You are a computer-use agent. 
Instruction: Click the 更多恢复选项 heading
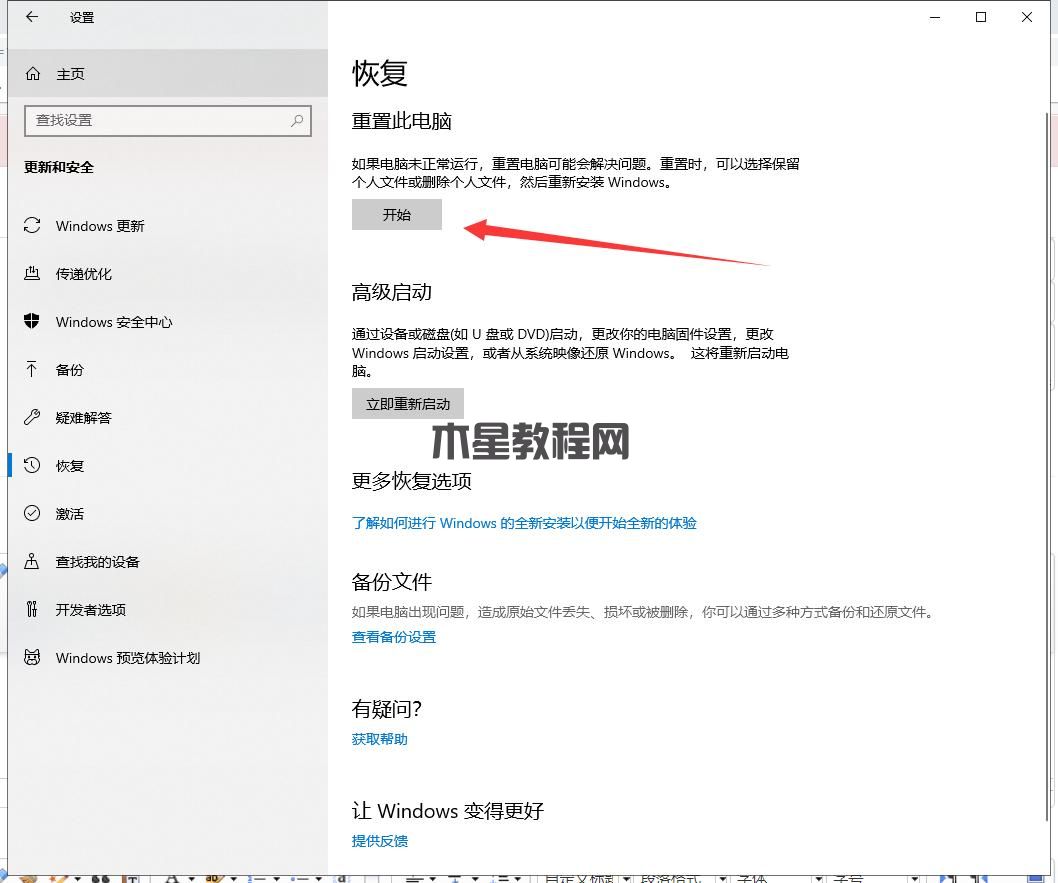point(412,481)
